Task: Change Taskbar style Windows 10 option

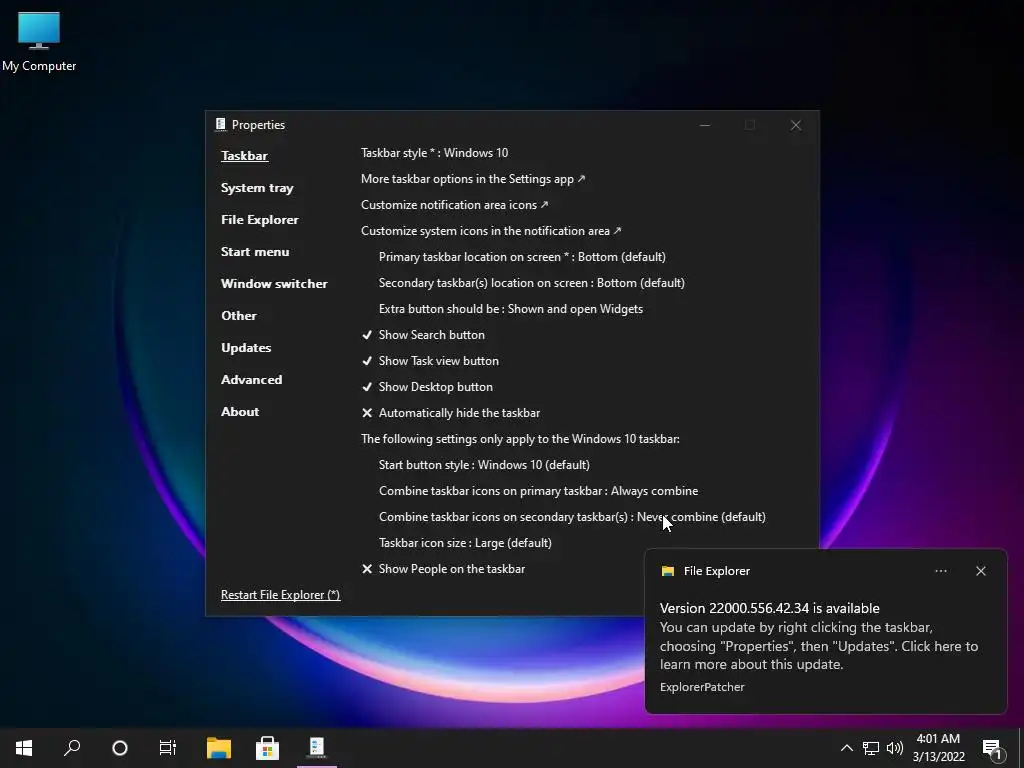Action: [434, 153]
